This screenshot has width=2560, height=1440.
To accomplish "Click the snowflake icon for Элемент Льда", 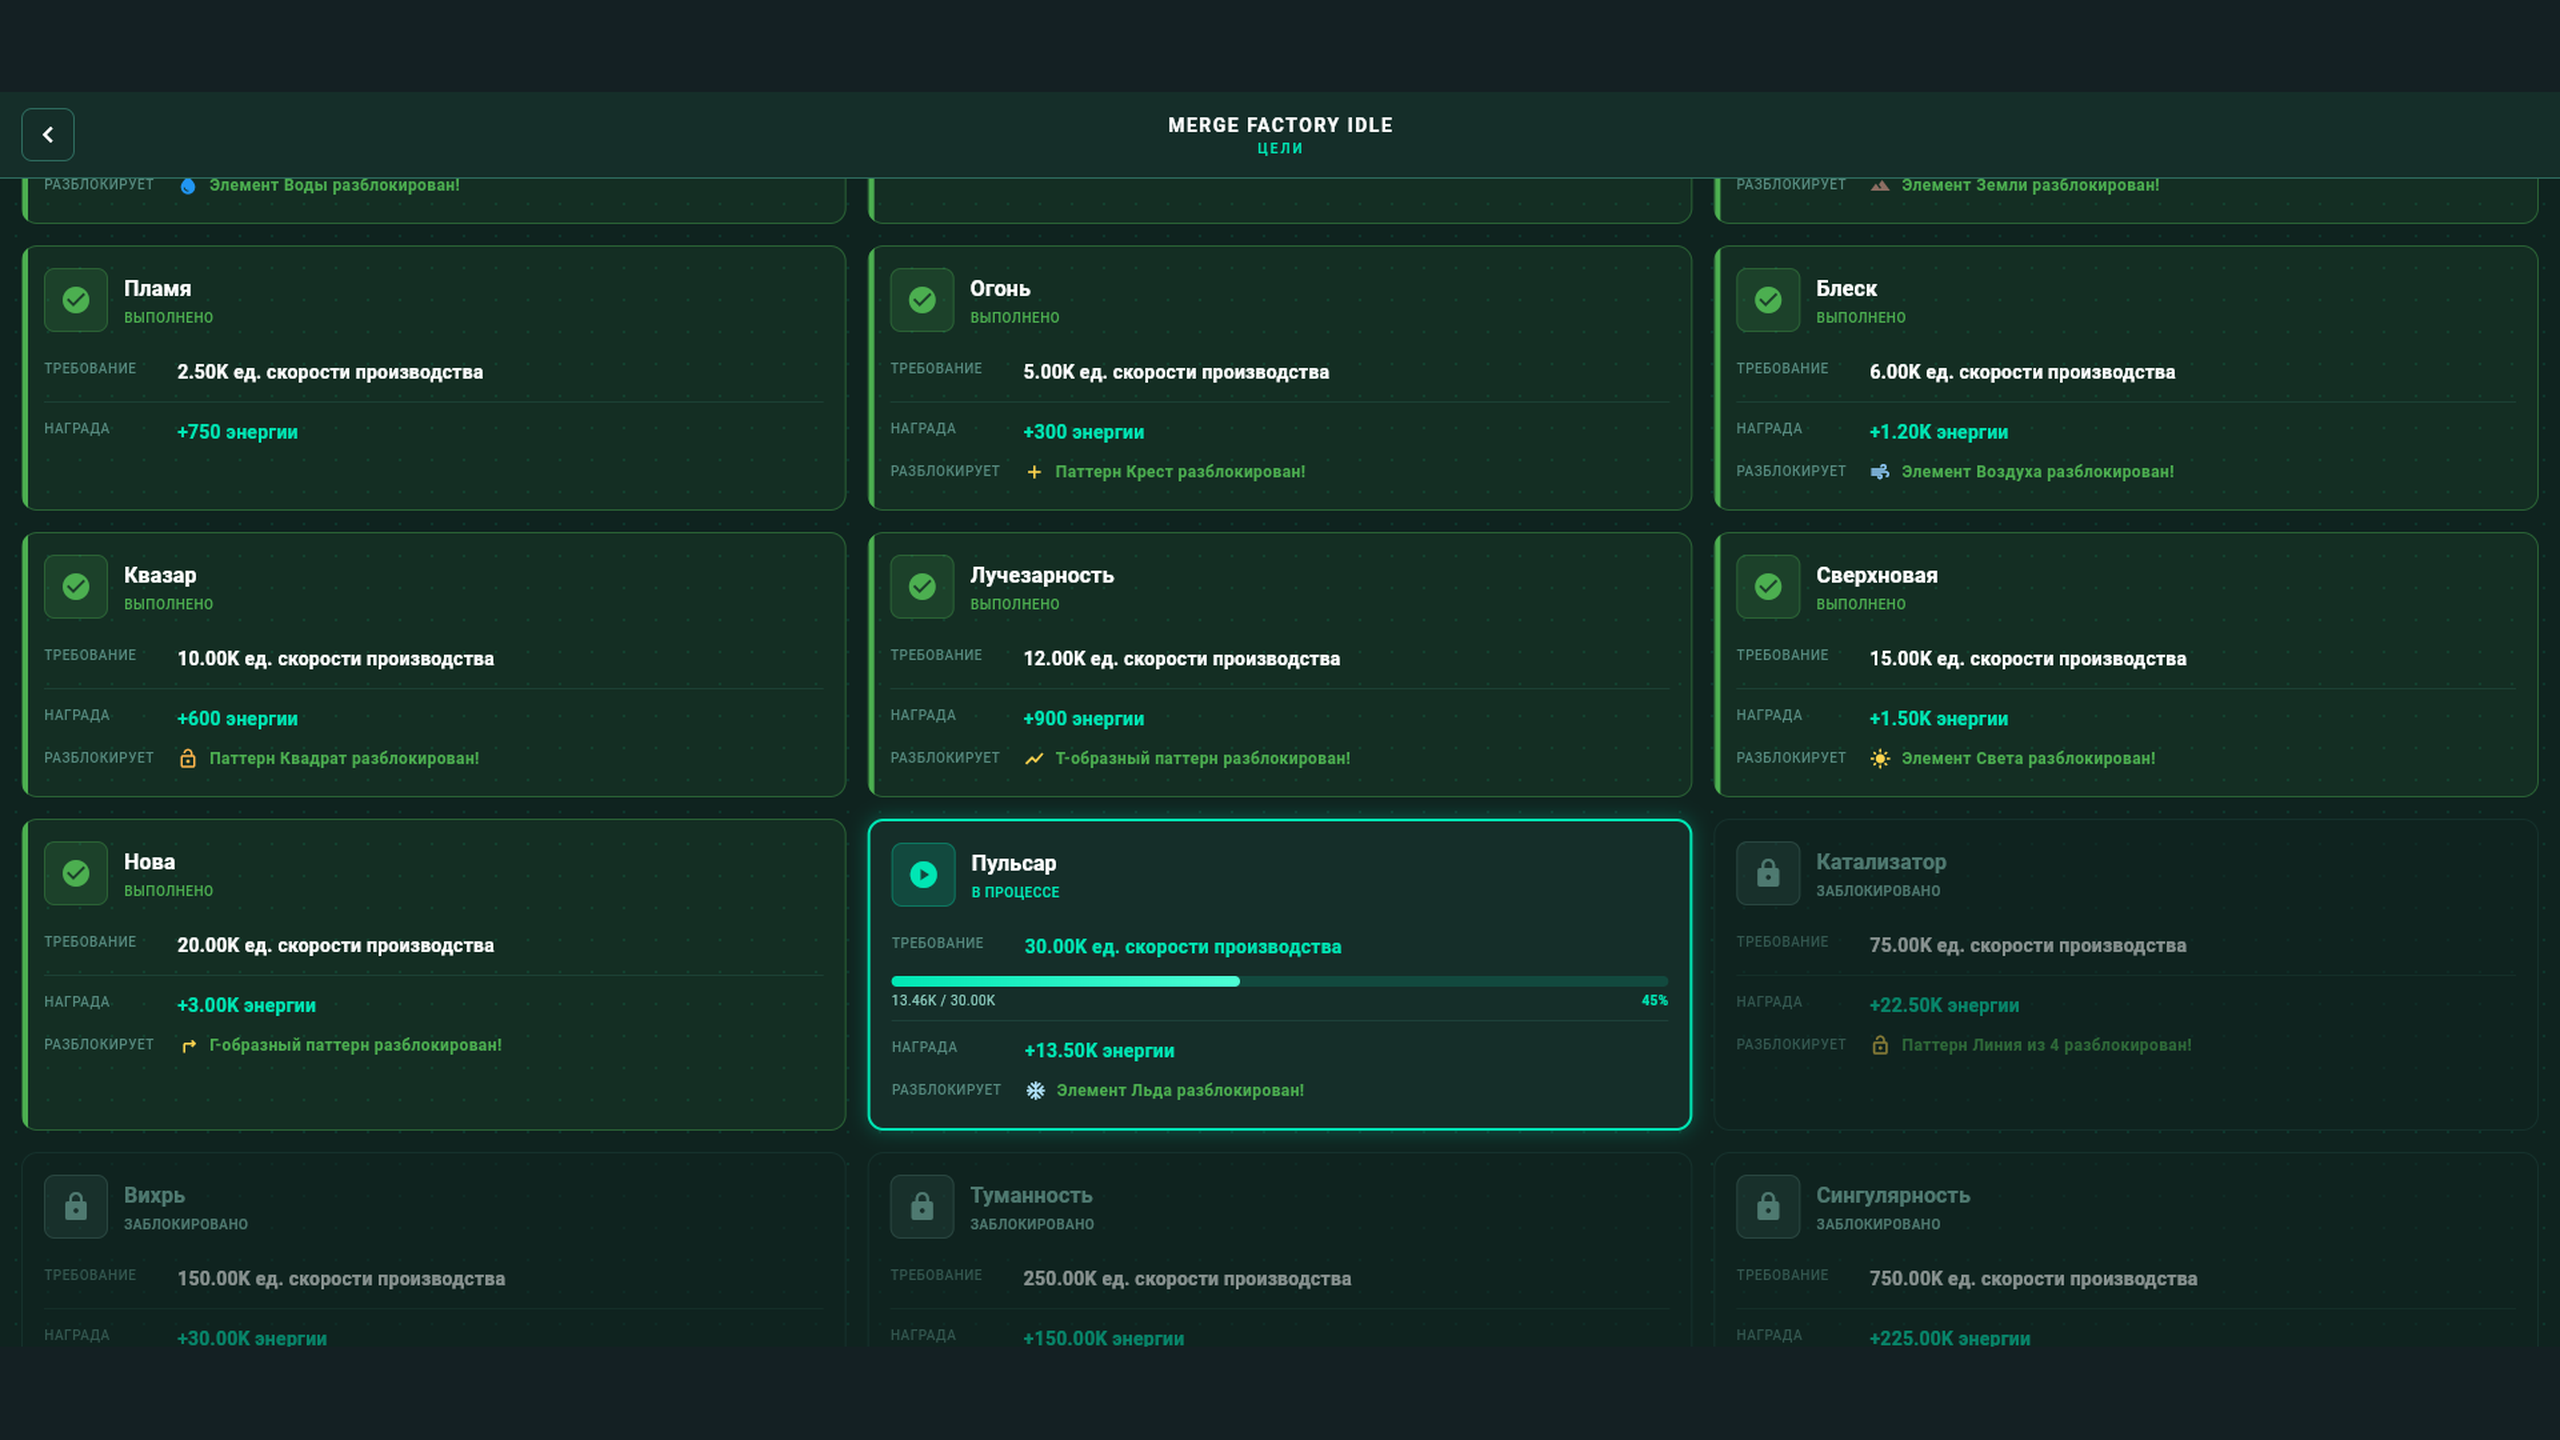I will [x=1034, y=1090].
